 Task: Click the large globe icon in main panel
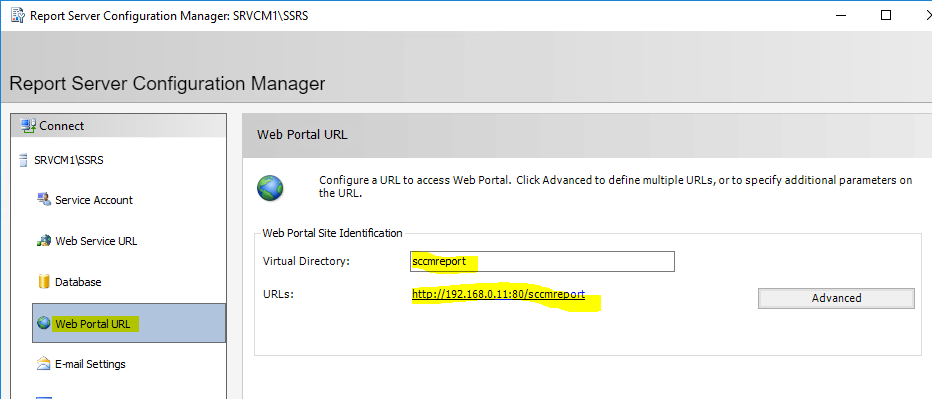[x=270, y=187]
